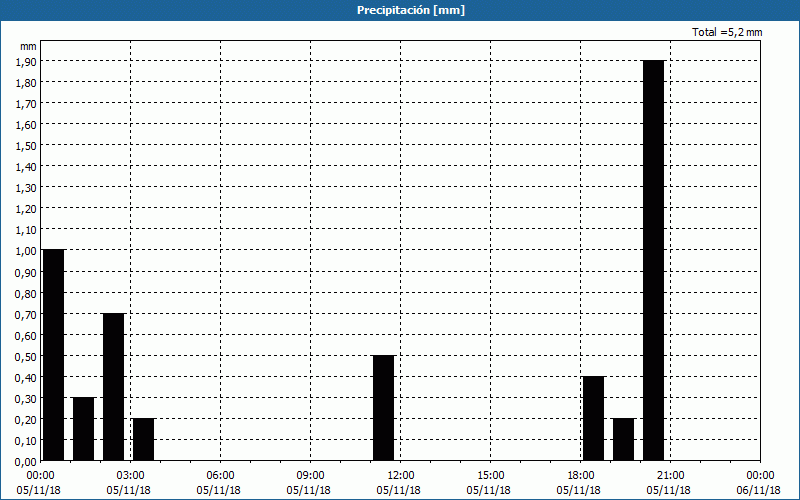
Task: Click the '12:00' x-axis time label
Action: point(401,476)
